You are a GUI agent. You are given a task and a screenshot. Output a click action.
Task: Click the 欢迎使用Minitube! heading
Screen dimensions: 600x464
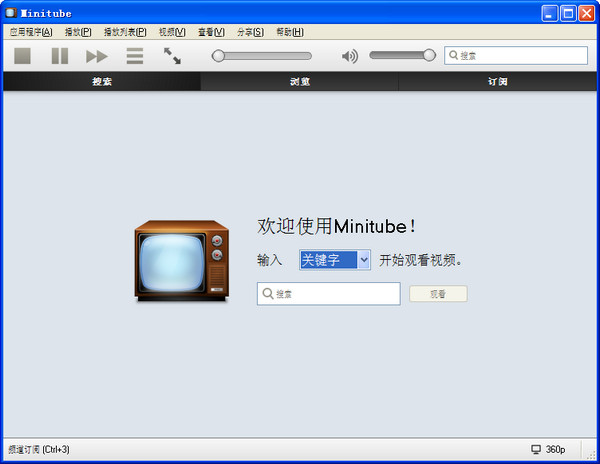tap(336, 226)
